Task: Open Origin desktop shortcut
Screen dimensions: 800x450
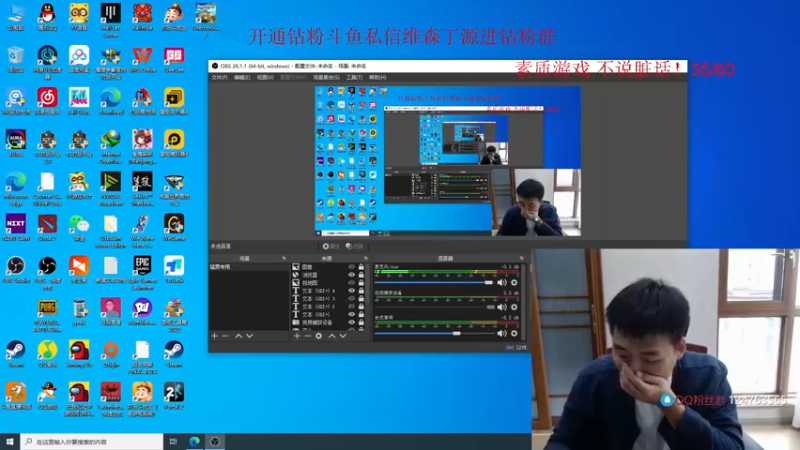Action: coord(111,354)
